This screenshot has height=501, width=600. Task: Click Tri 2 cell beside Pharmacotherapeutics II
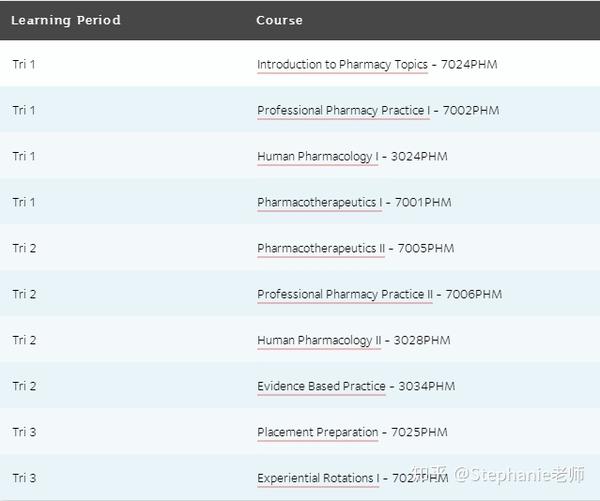coord(24,248)
